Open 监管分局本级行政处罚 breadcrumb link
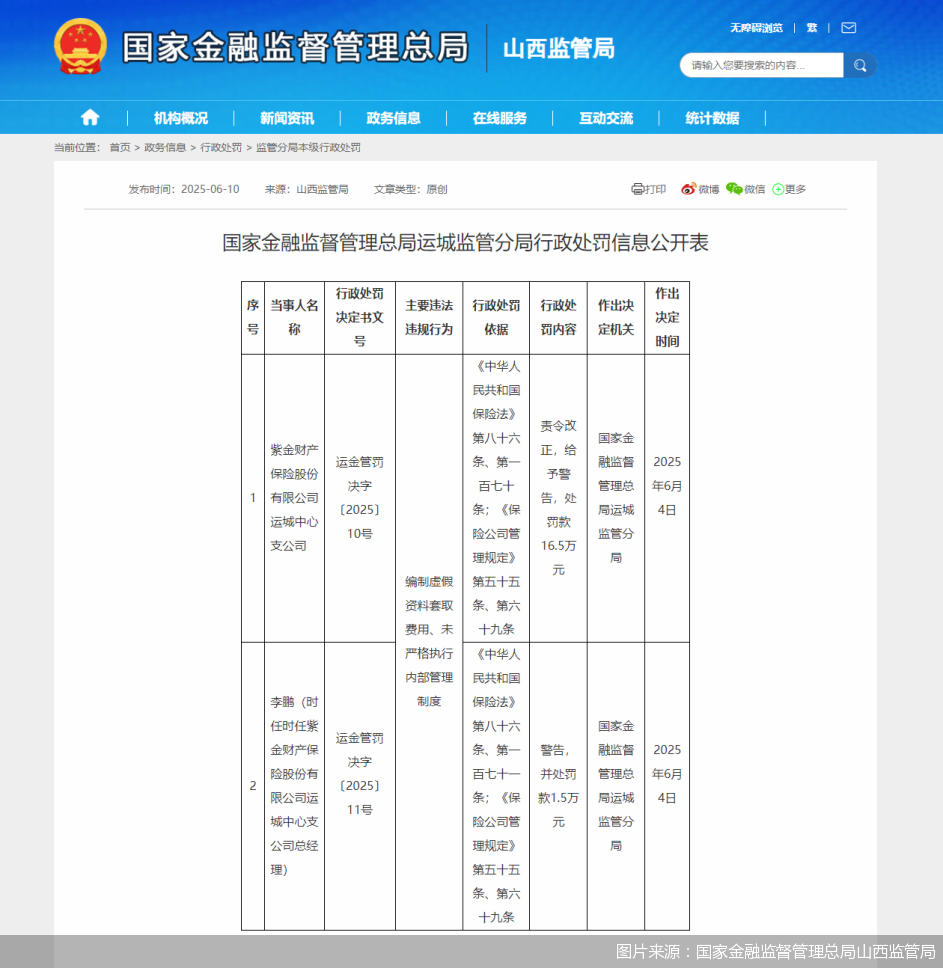The width and height of the screenshot is (943, 968). point(308,147)
